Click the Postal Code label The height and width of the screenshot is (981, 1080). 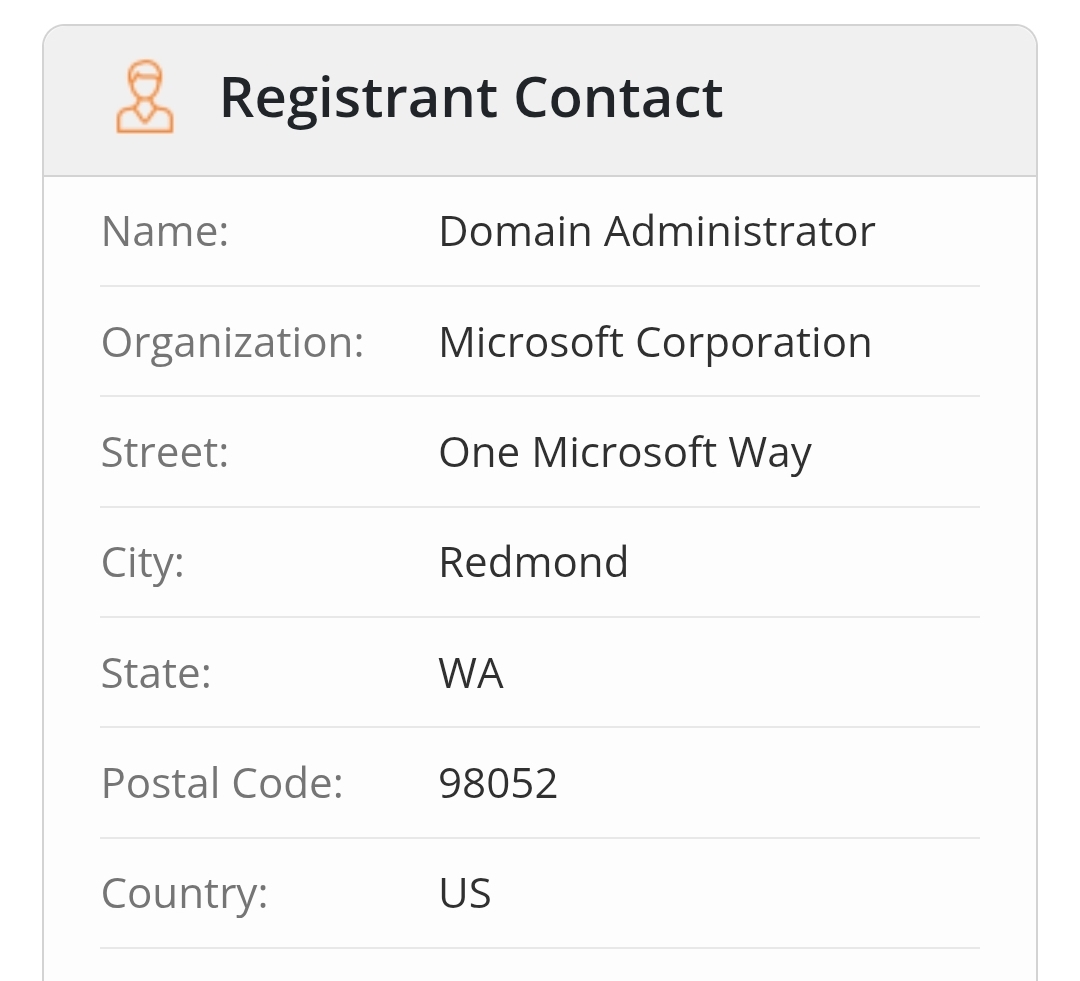point(222,784)
